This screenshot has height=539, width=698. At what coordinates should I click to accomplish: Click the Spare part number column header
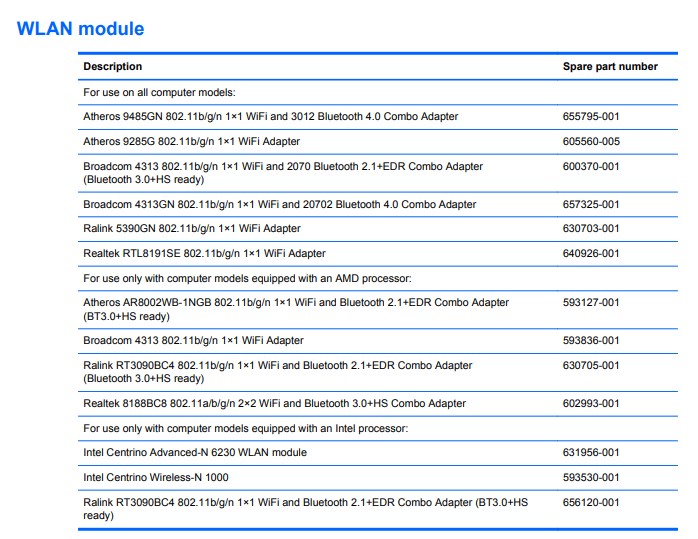coord(610,67)
